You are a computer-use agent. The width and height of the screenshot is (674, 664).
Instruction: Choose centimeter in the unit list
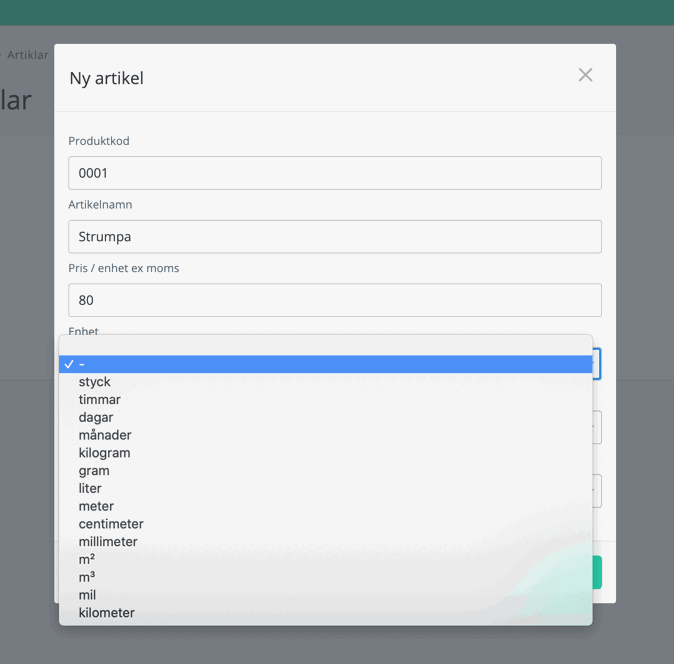point(111,524)
